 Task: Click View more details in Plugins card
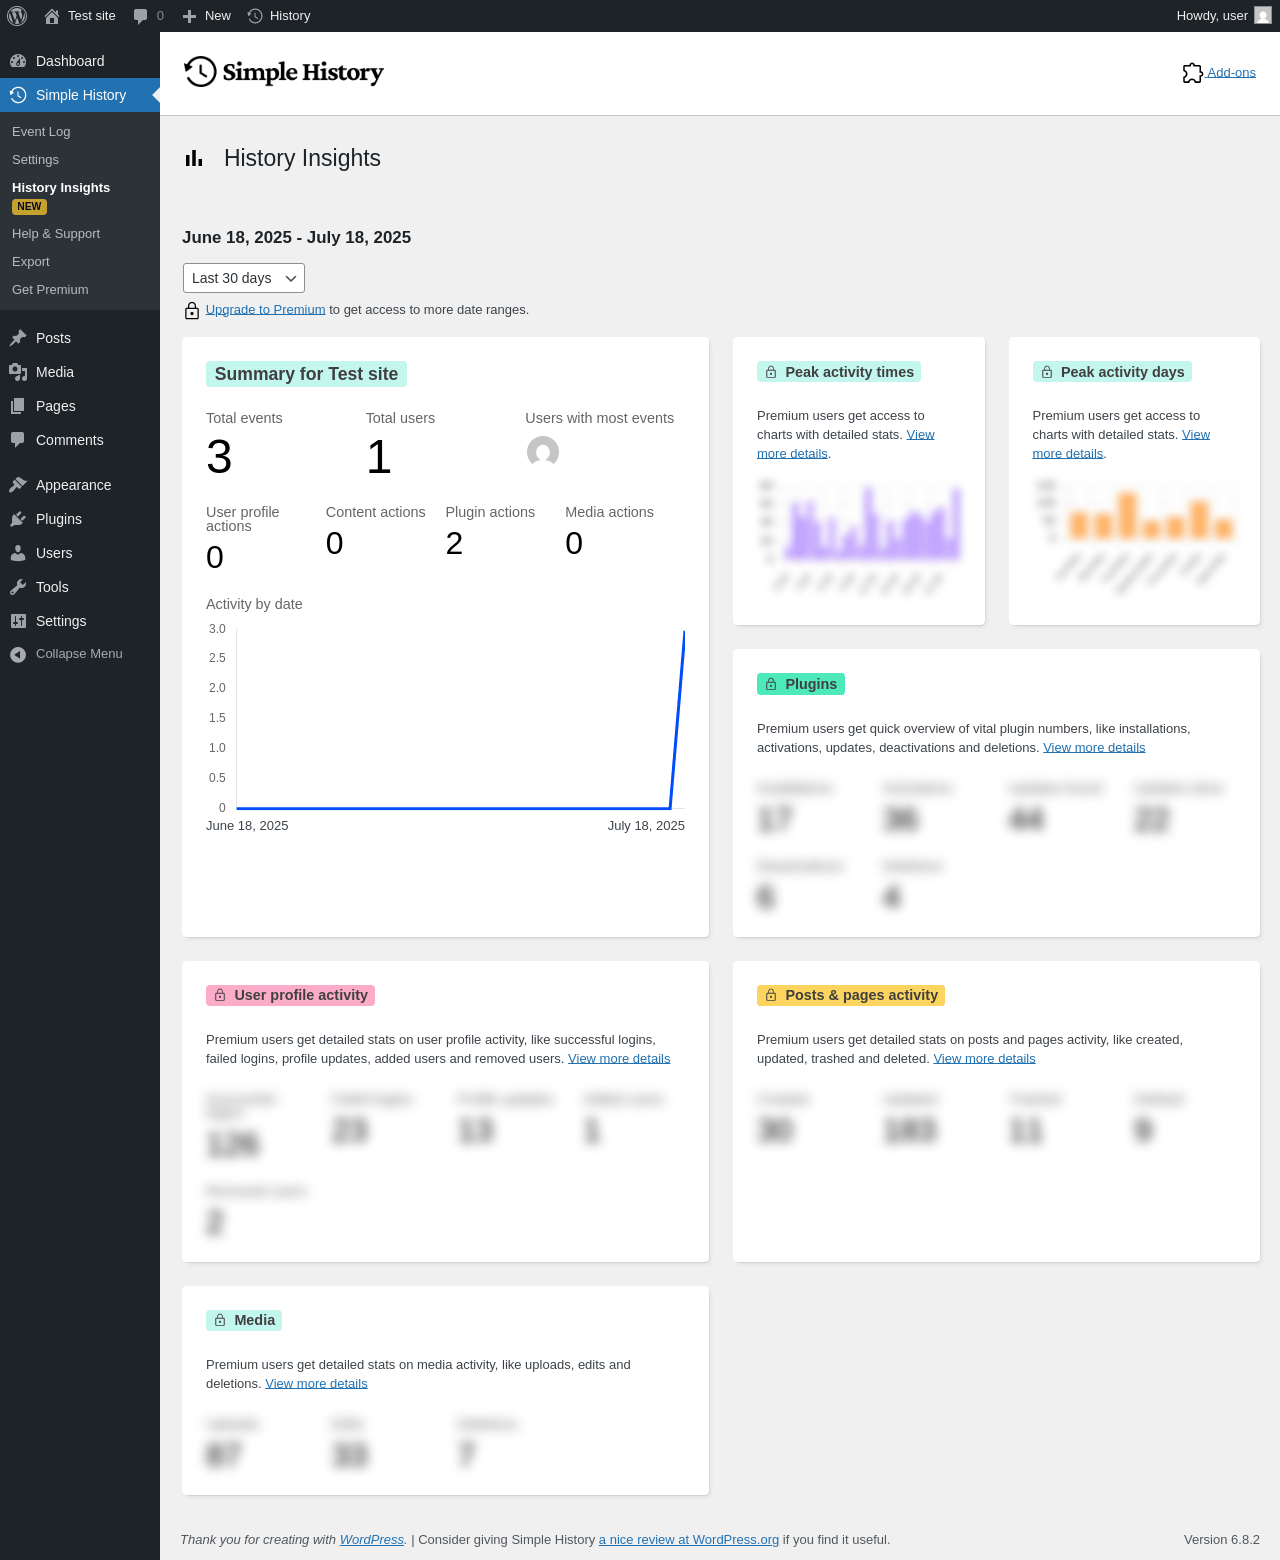coord(1094,748)
